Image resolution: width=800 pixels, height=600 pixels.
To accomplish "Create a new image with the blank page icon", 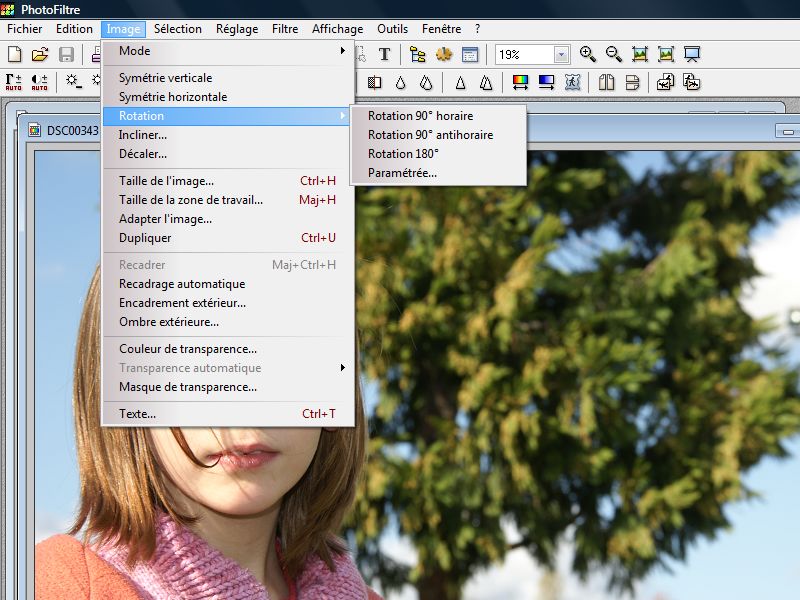I will [15, 54].
